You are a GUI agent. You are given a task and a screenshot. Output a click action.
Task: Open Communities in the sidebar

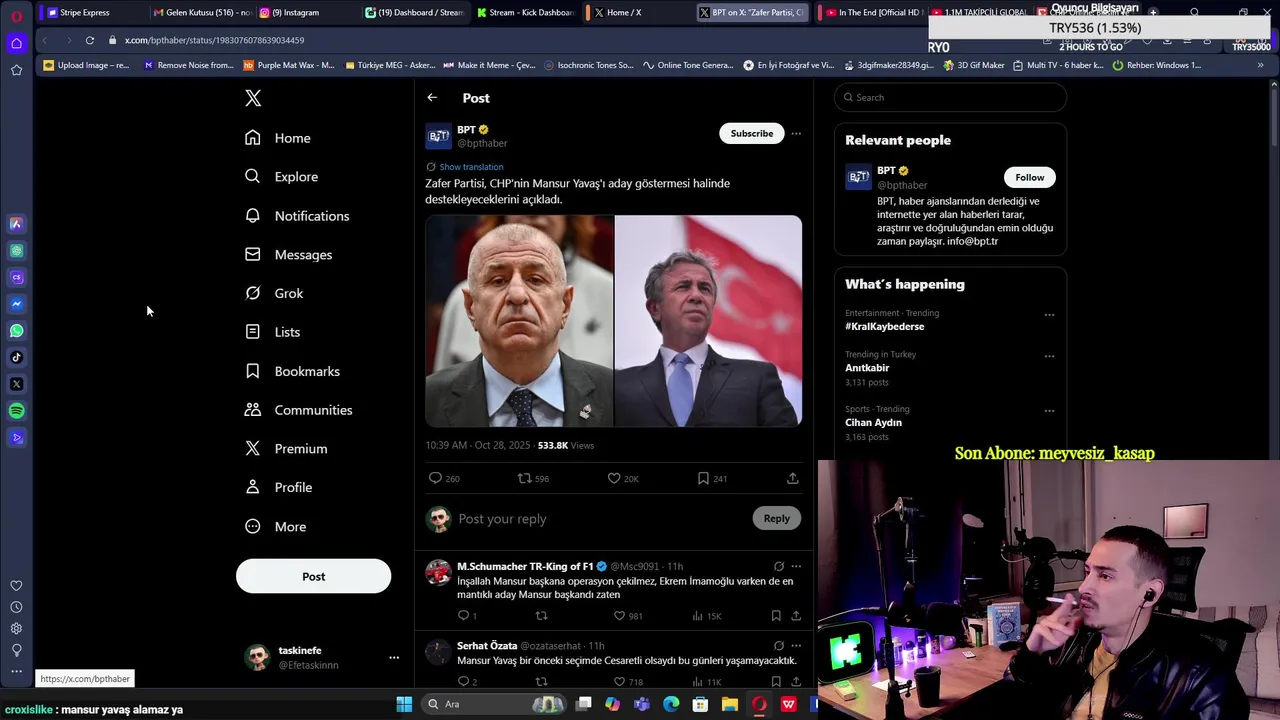click(298, 410)
